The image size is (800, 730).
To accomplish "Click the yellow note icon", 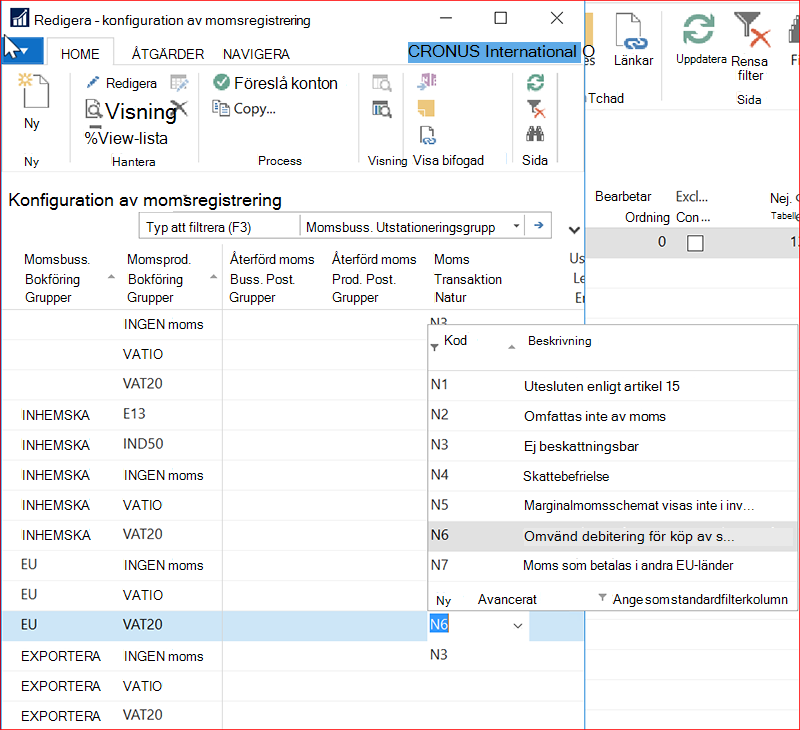I will coord(426,108).
